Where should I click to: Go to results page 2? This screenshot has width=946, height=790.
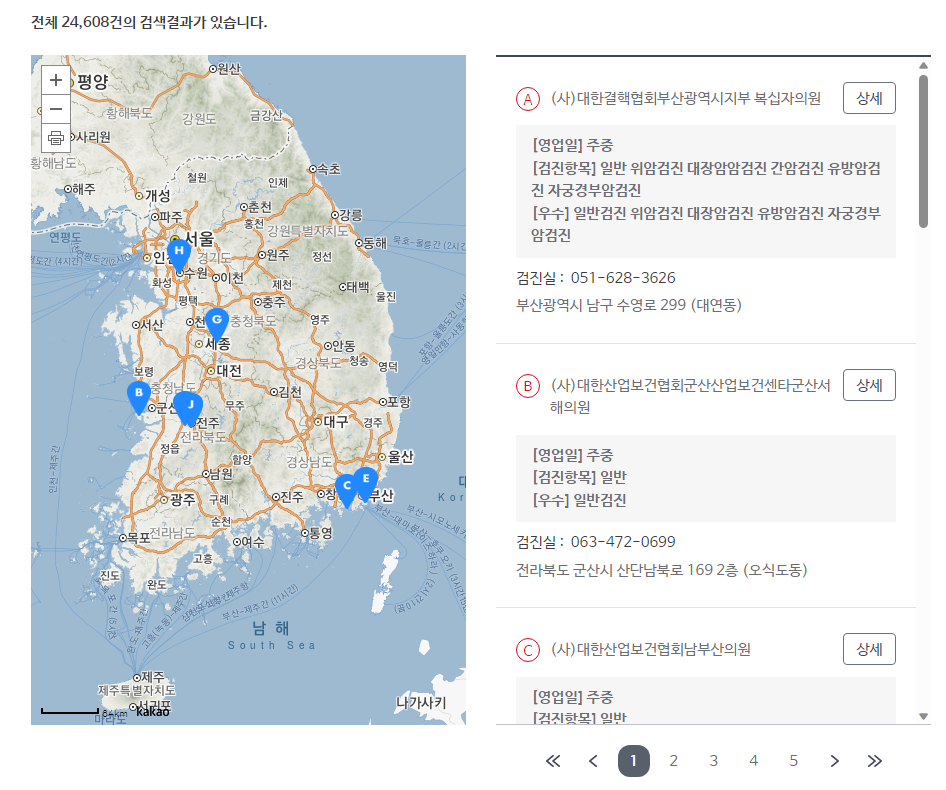[673, 761]
